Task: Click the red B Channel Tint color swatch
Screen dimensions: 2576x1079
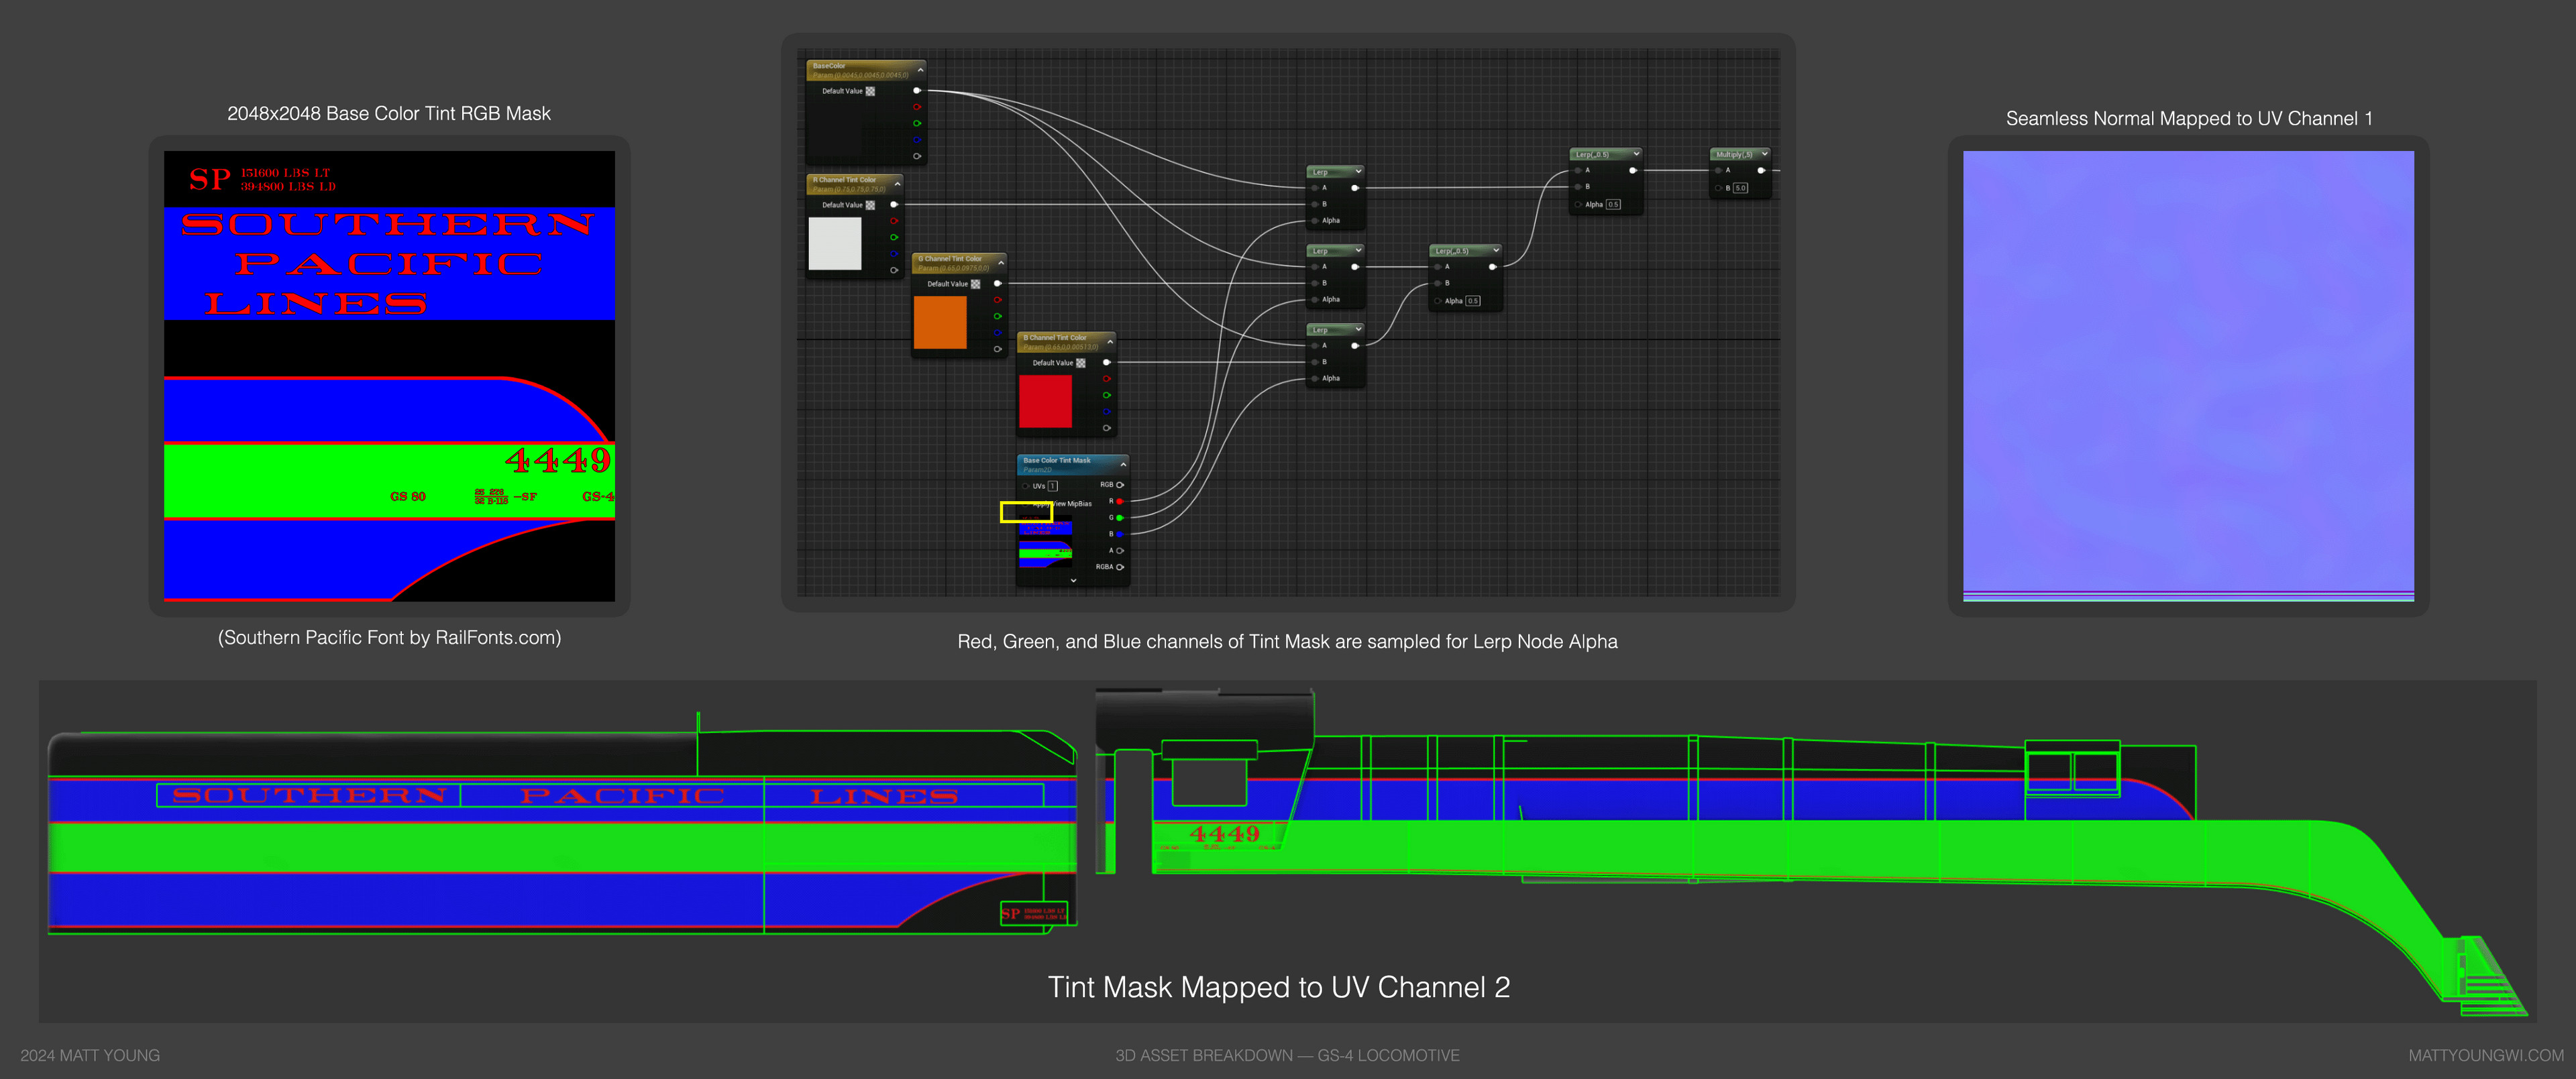Action: tap(1045, 401)
